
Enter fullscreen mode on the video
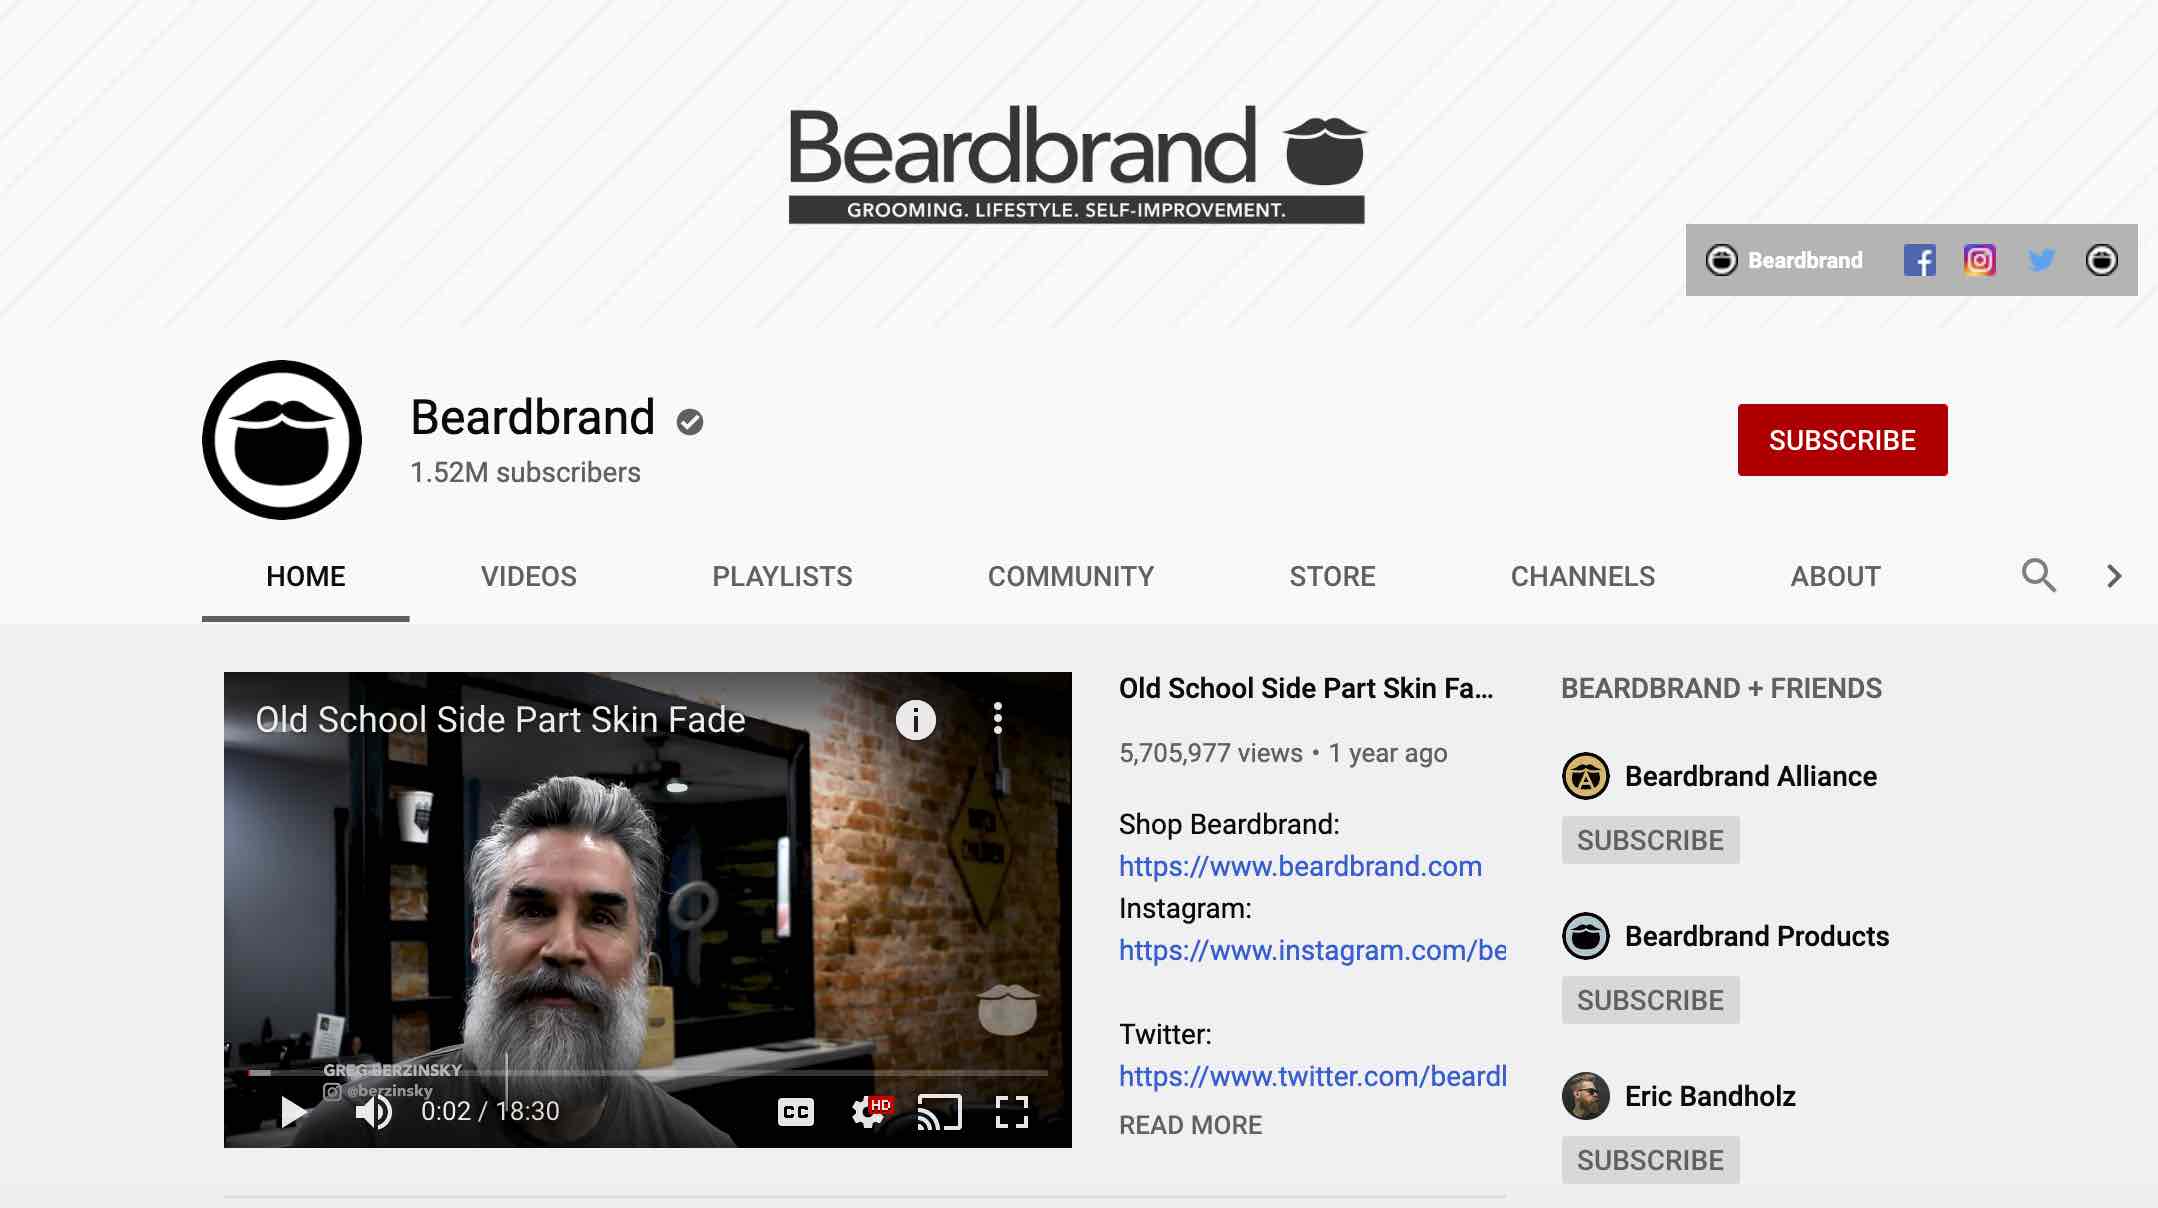(x=1012, y=1112)
